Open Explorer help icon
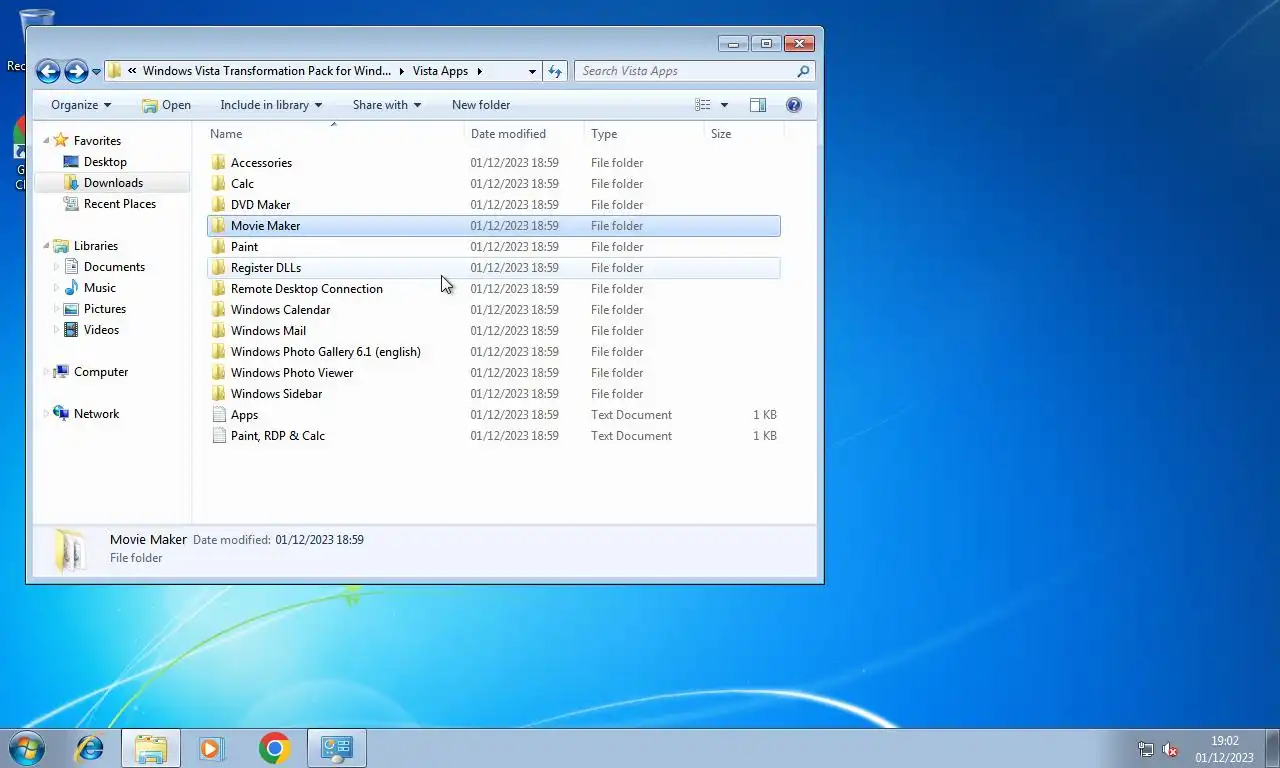 pos(794,105)
